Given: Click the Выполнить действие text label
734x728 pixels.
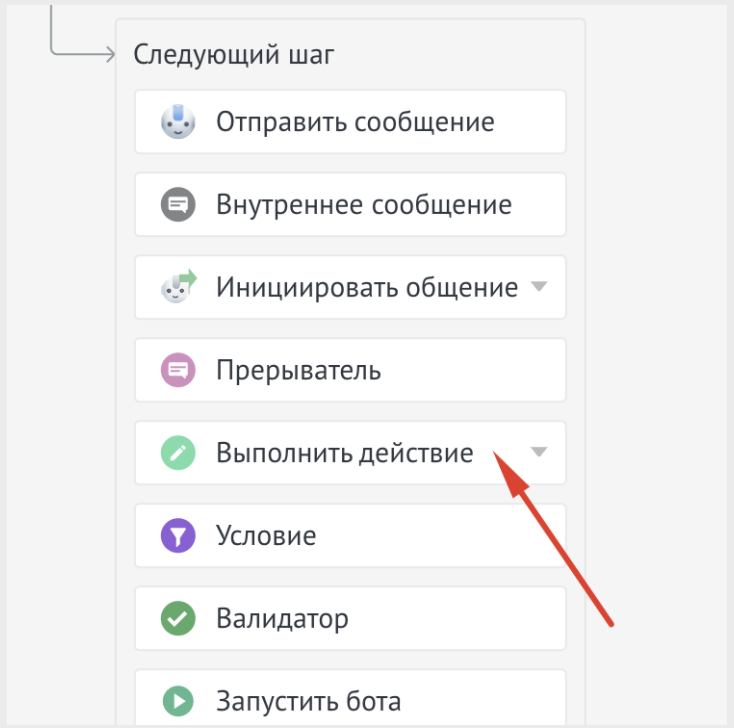Looking at the screenshot, I should (344, 453).
